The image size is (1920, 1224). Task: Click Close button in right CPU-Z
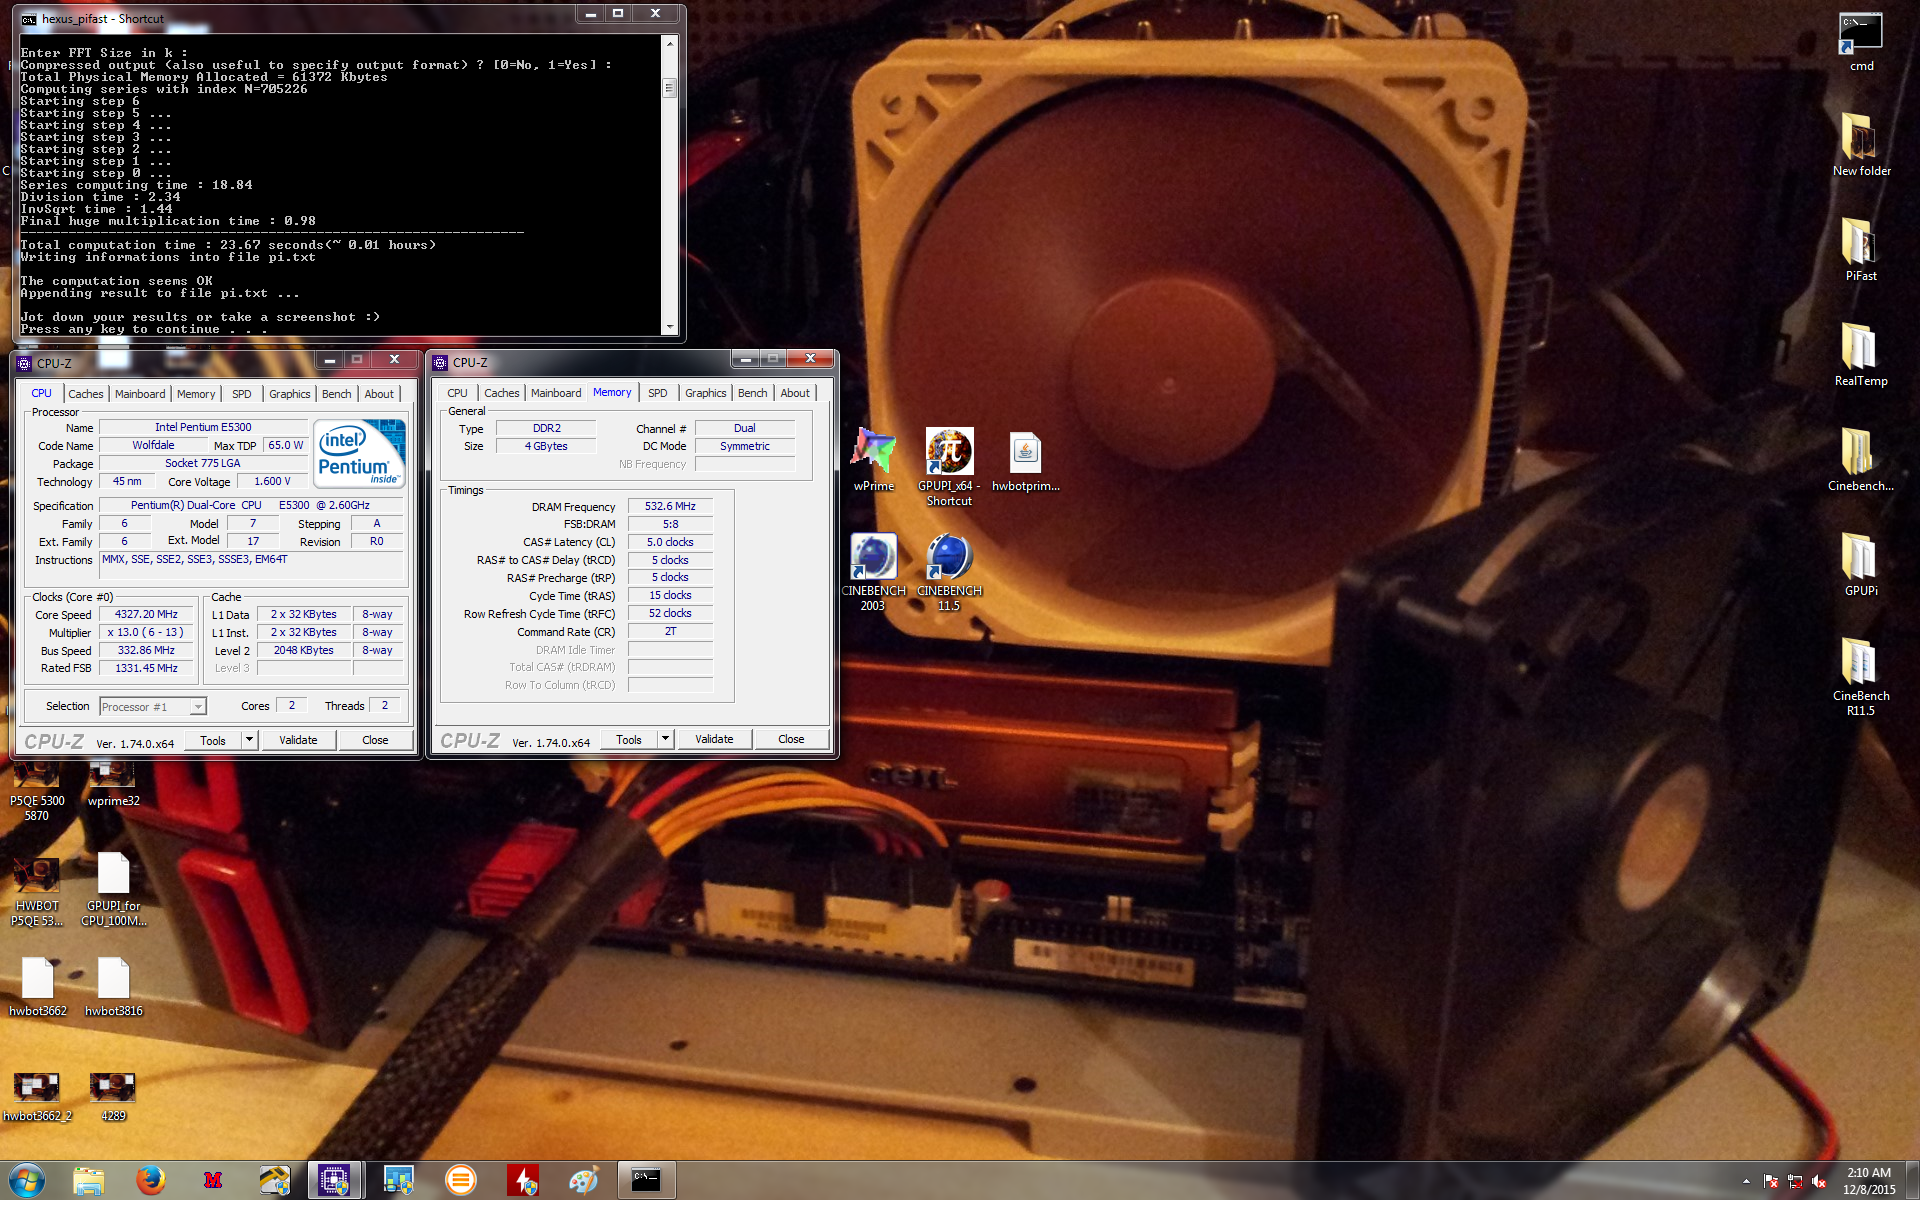coord(791,739)
